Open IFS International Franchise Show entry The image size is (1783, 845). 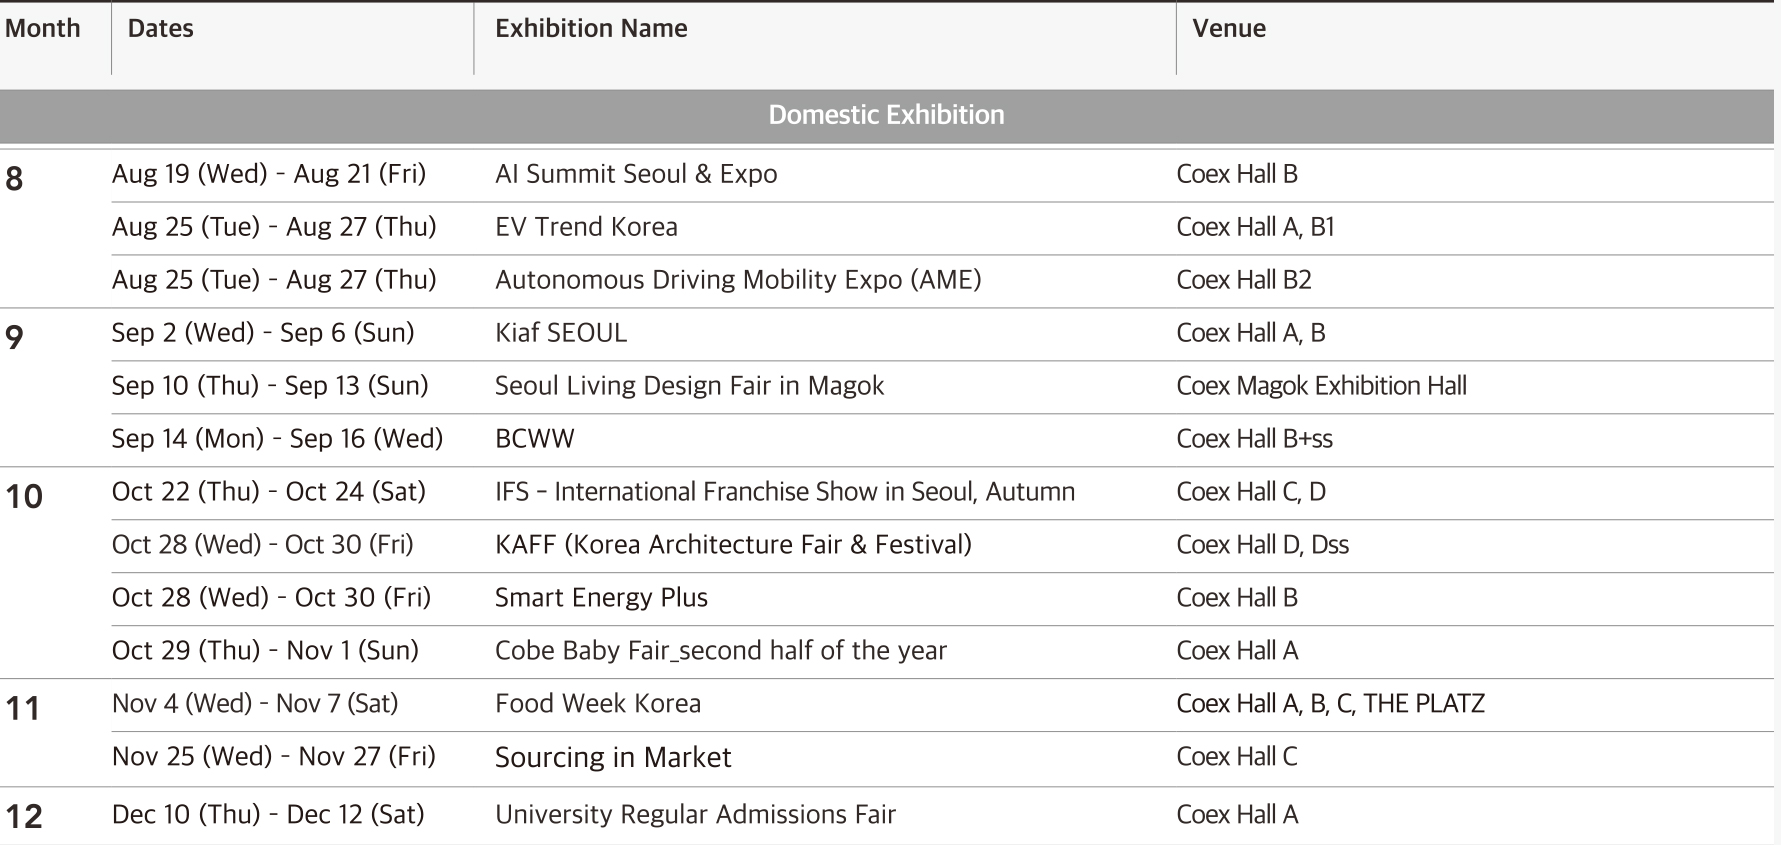click(785, 492)
